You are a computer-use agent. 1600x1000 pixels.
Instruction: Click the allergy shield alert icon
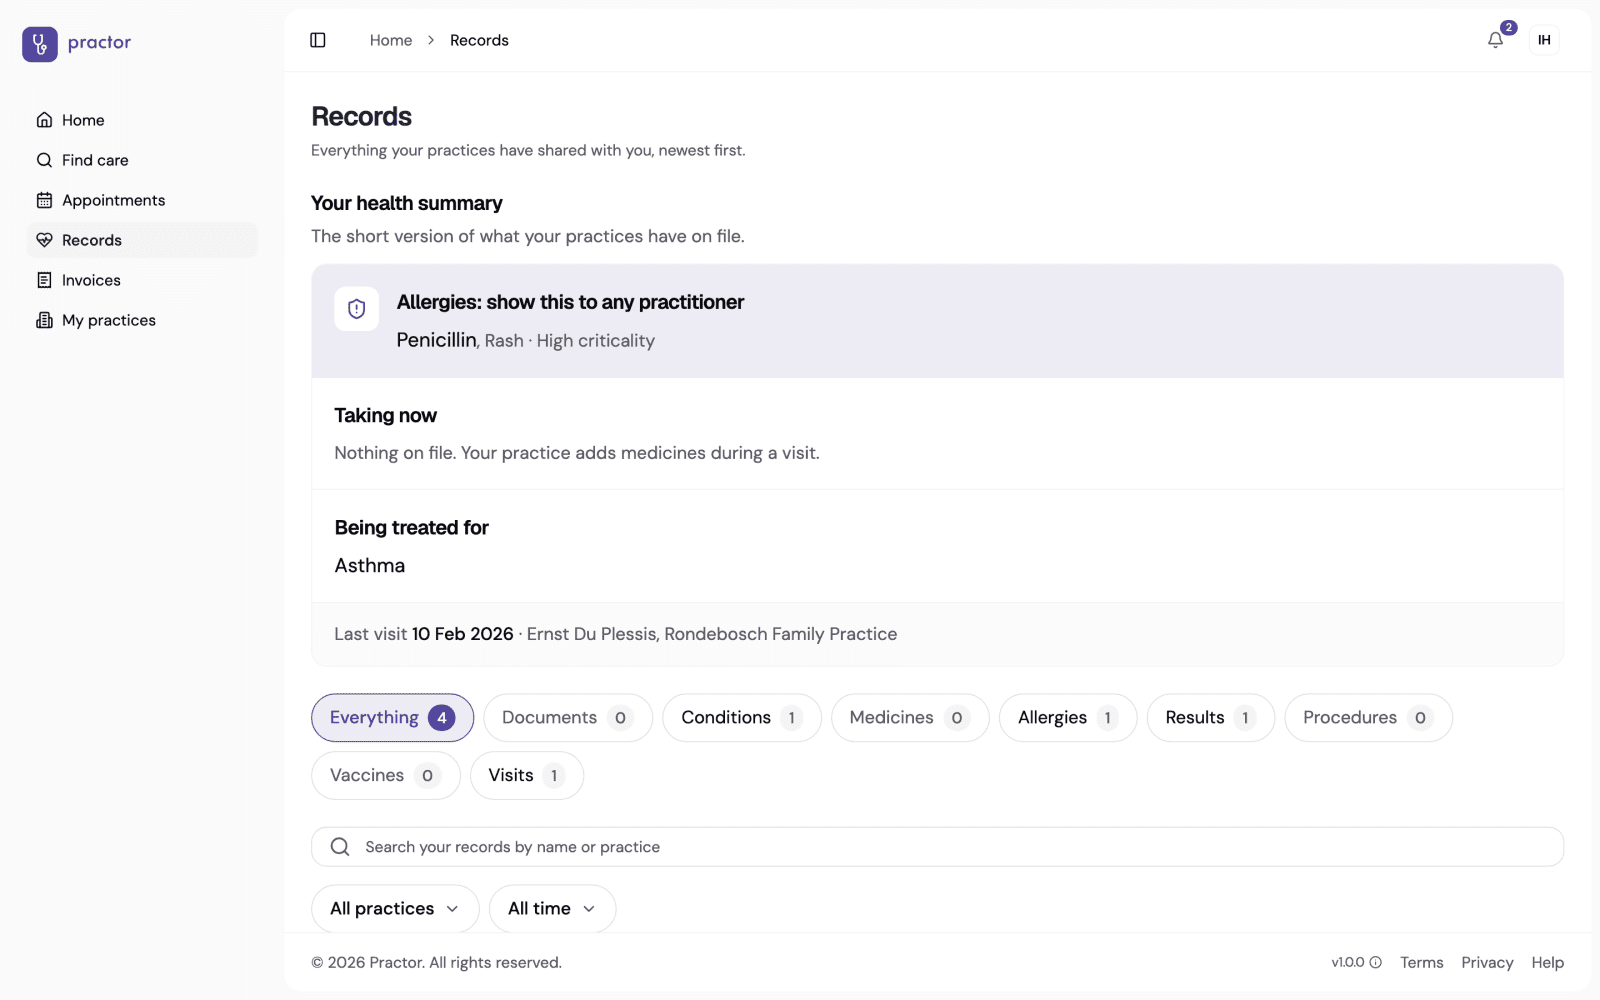pos(356,309)
